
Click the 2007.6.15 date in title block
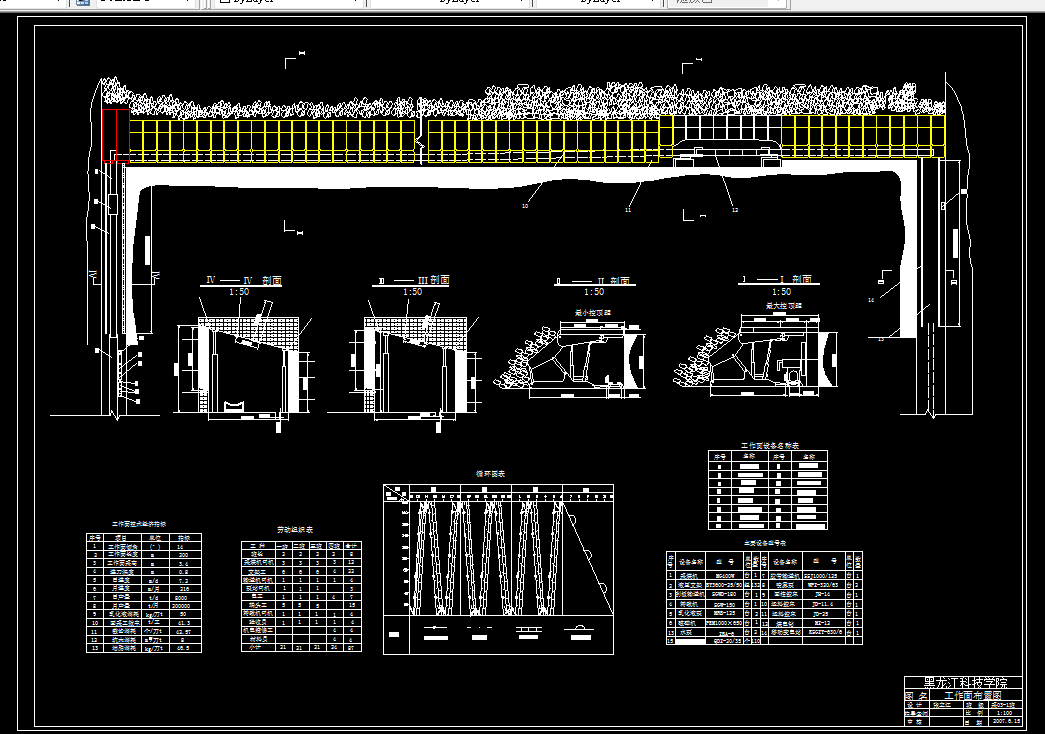[x=1006, y=721]
